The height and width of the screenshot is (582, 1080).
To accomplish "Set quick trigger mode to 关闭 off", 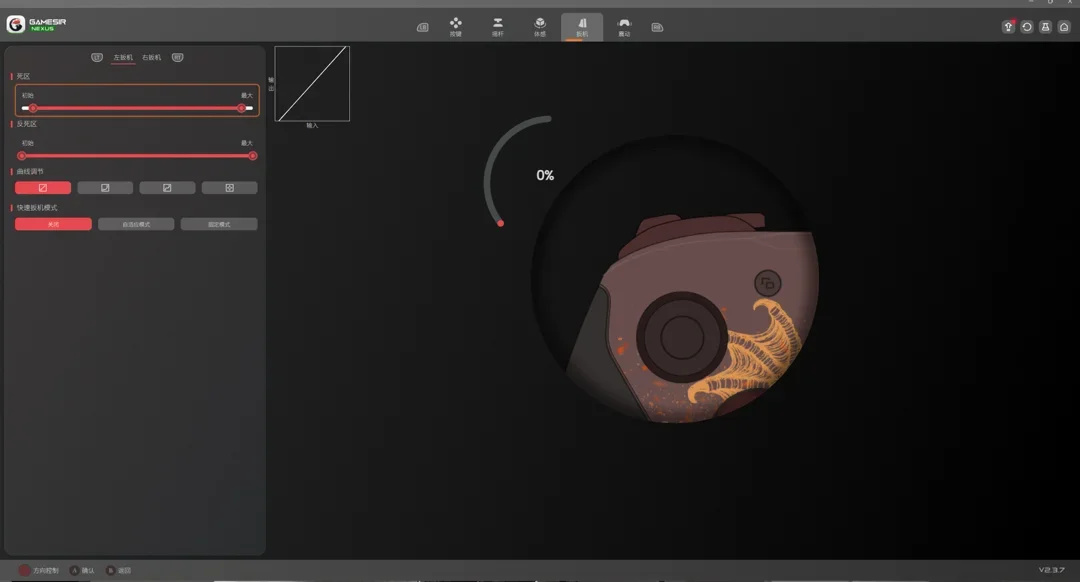I will tap(53, 224).
